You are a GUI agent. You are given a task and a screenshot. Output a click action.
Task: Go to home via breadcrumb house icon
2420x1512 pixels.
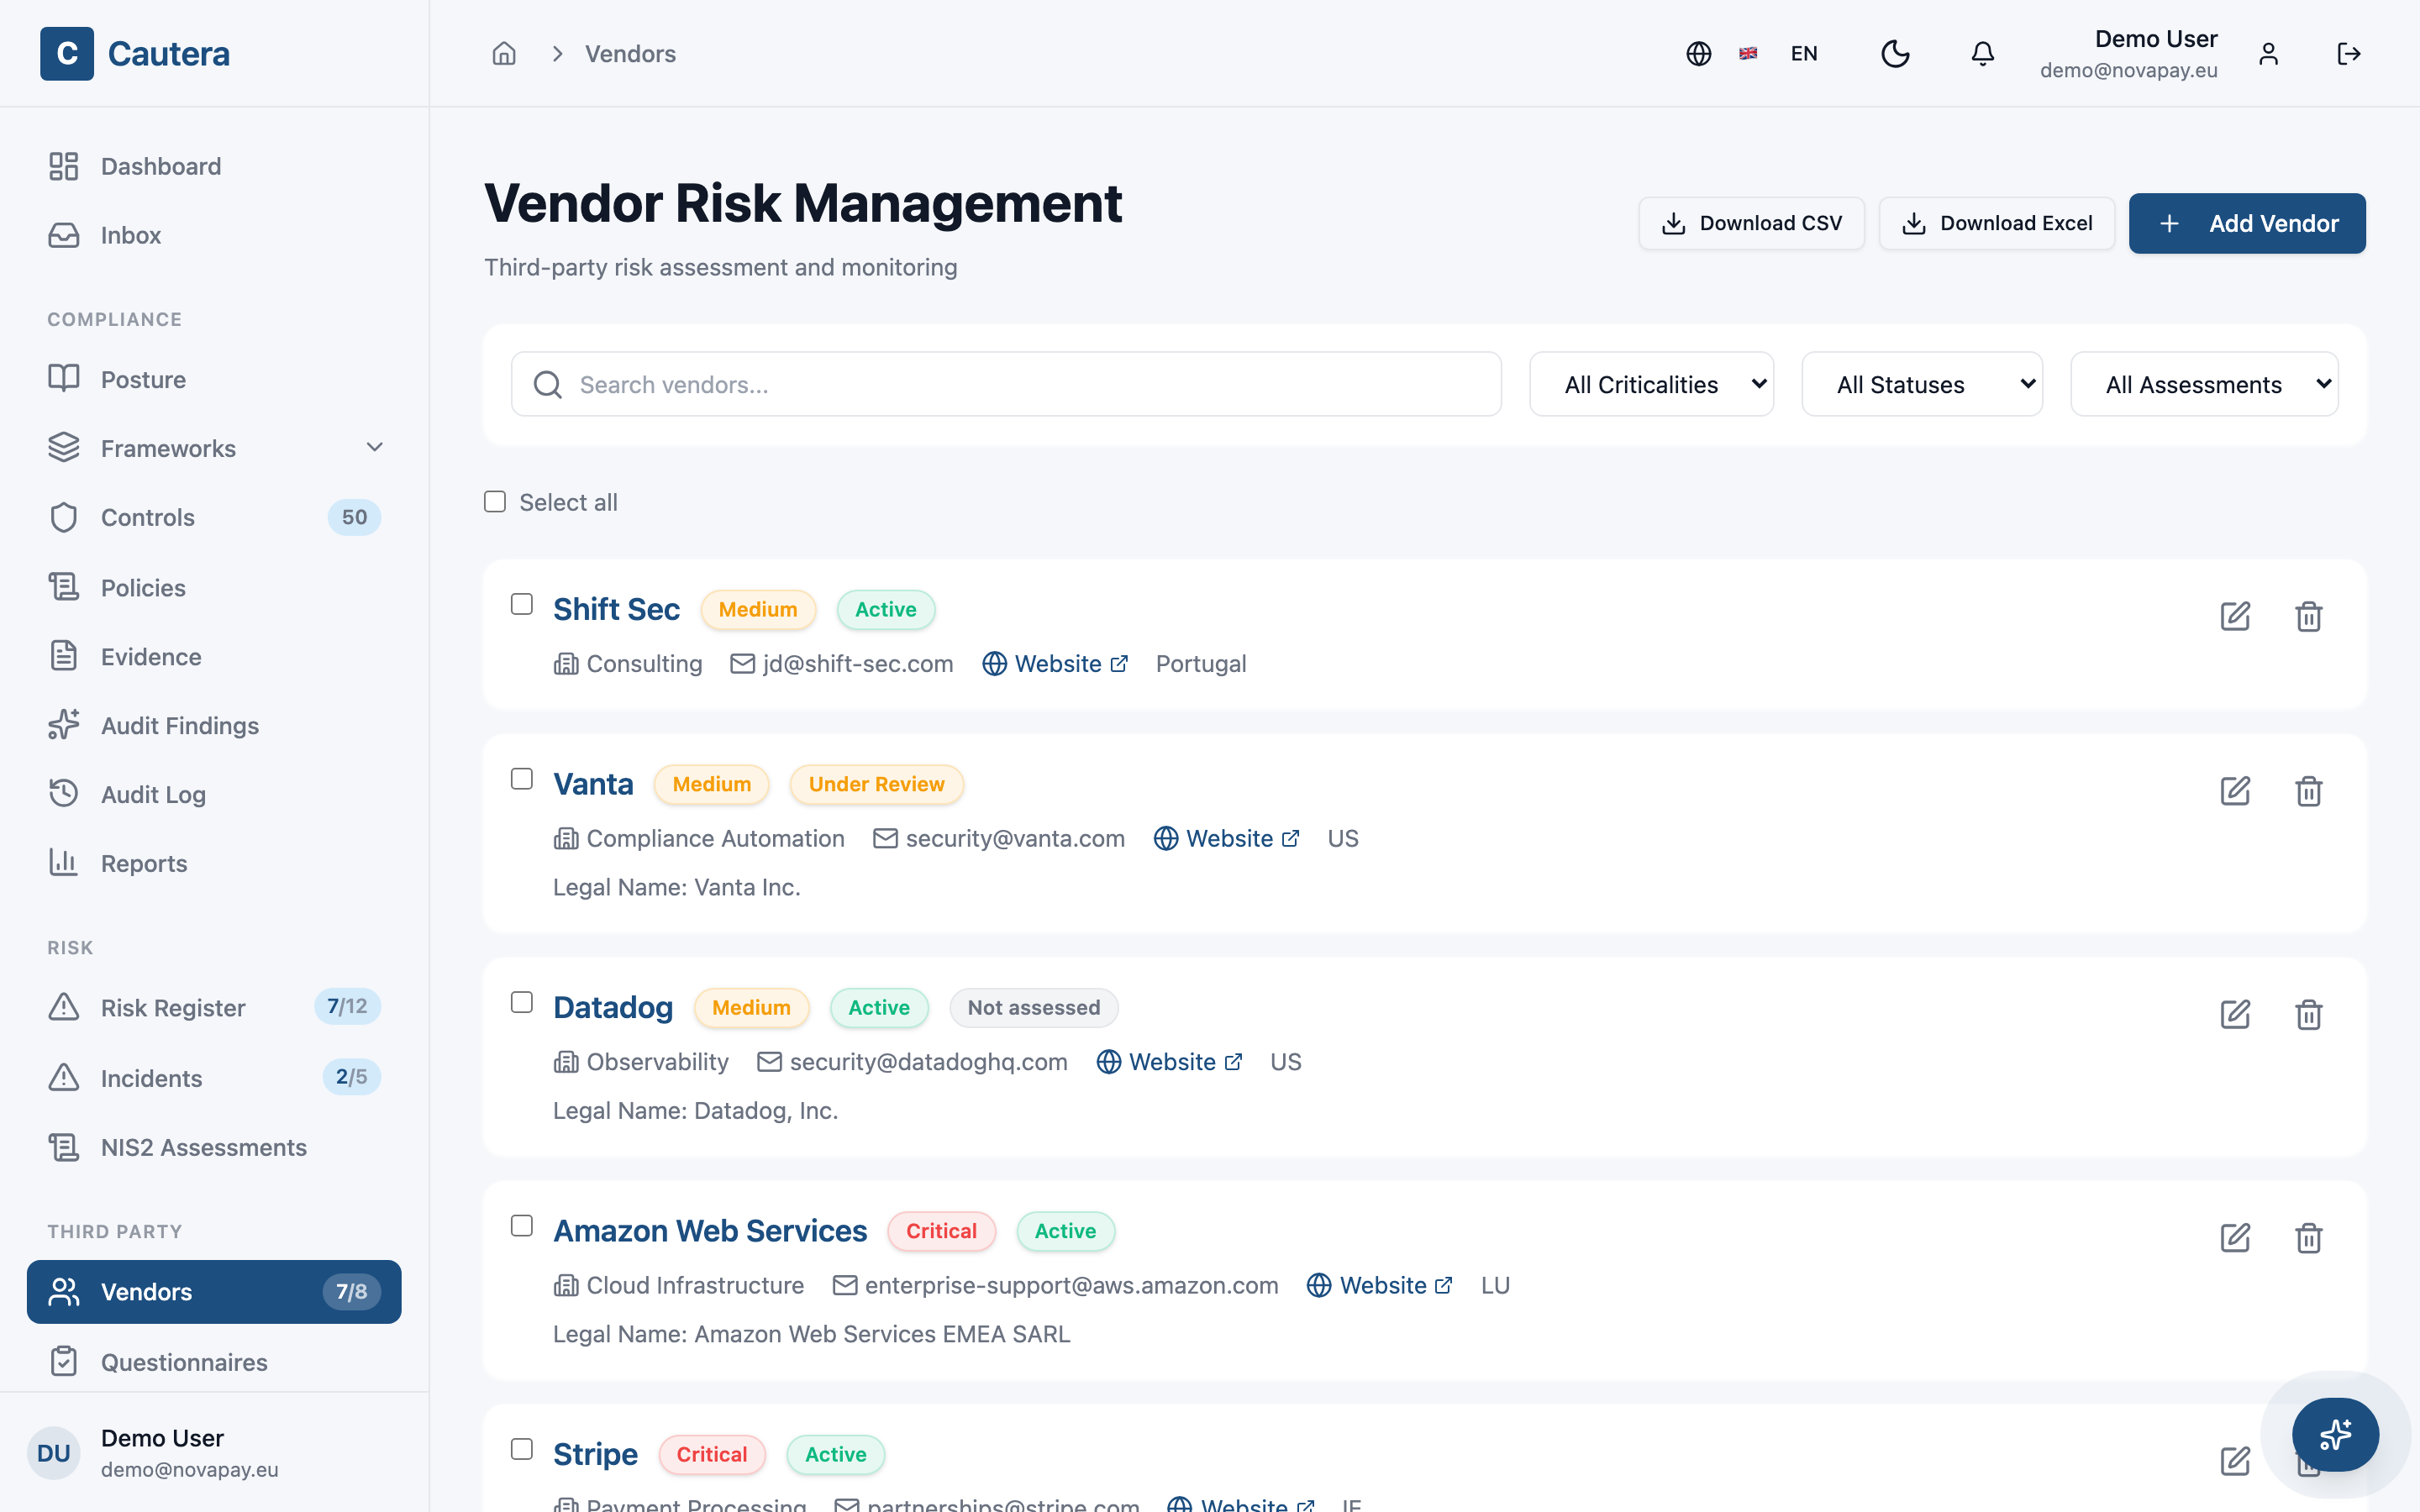(x=504, y=54)
